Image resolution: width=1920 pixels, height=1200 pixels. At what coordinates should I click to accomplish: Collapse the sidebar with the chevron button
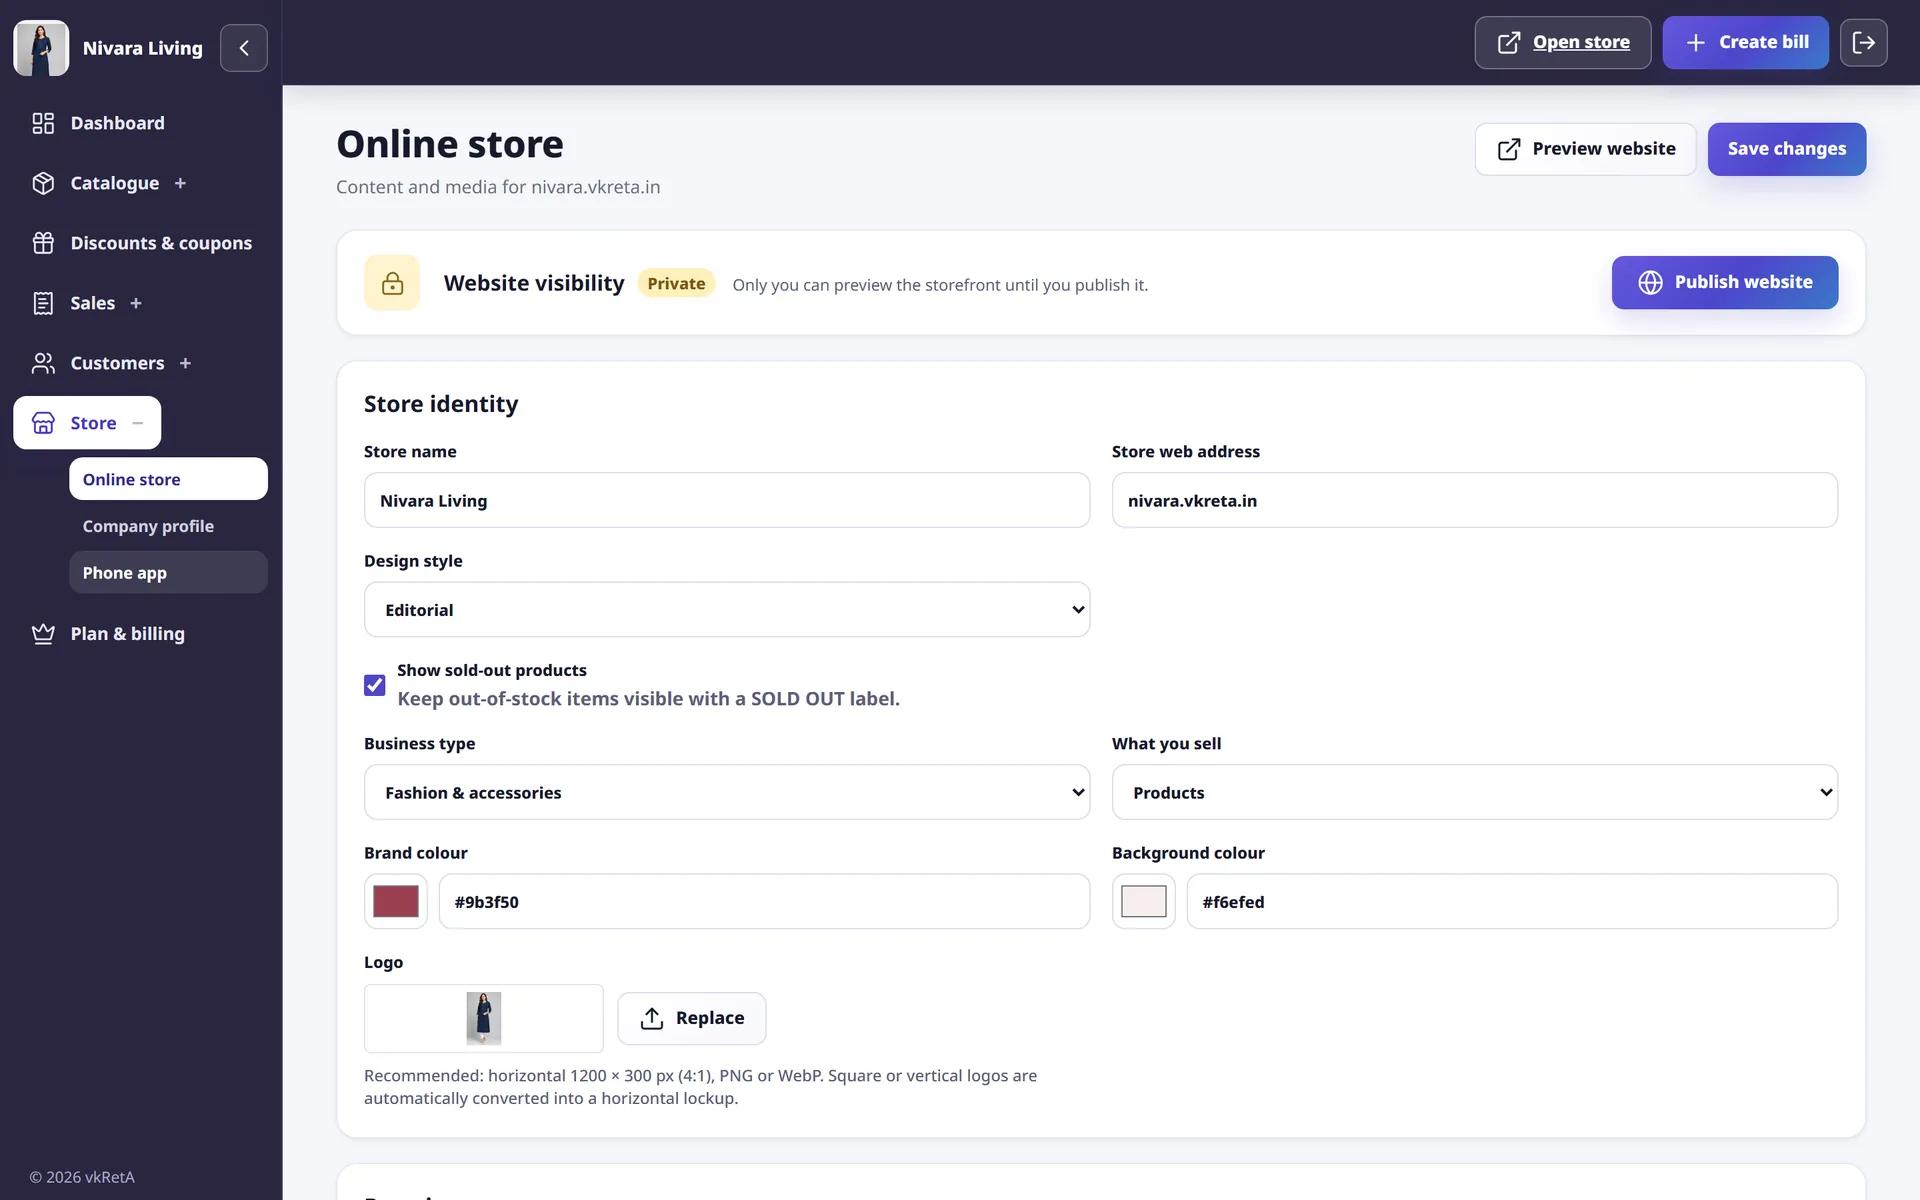[x=244, y=48]
